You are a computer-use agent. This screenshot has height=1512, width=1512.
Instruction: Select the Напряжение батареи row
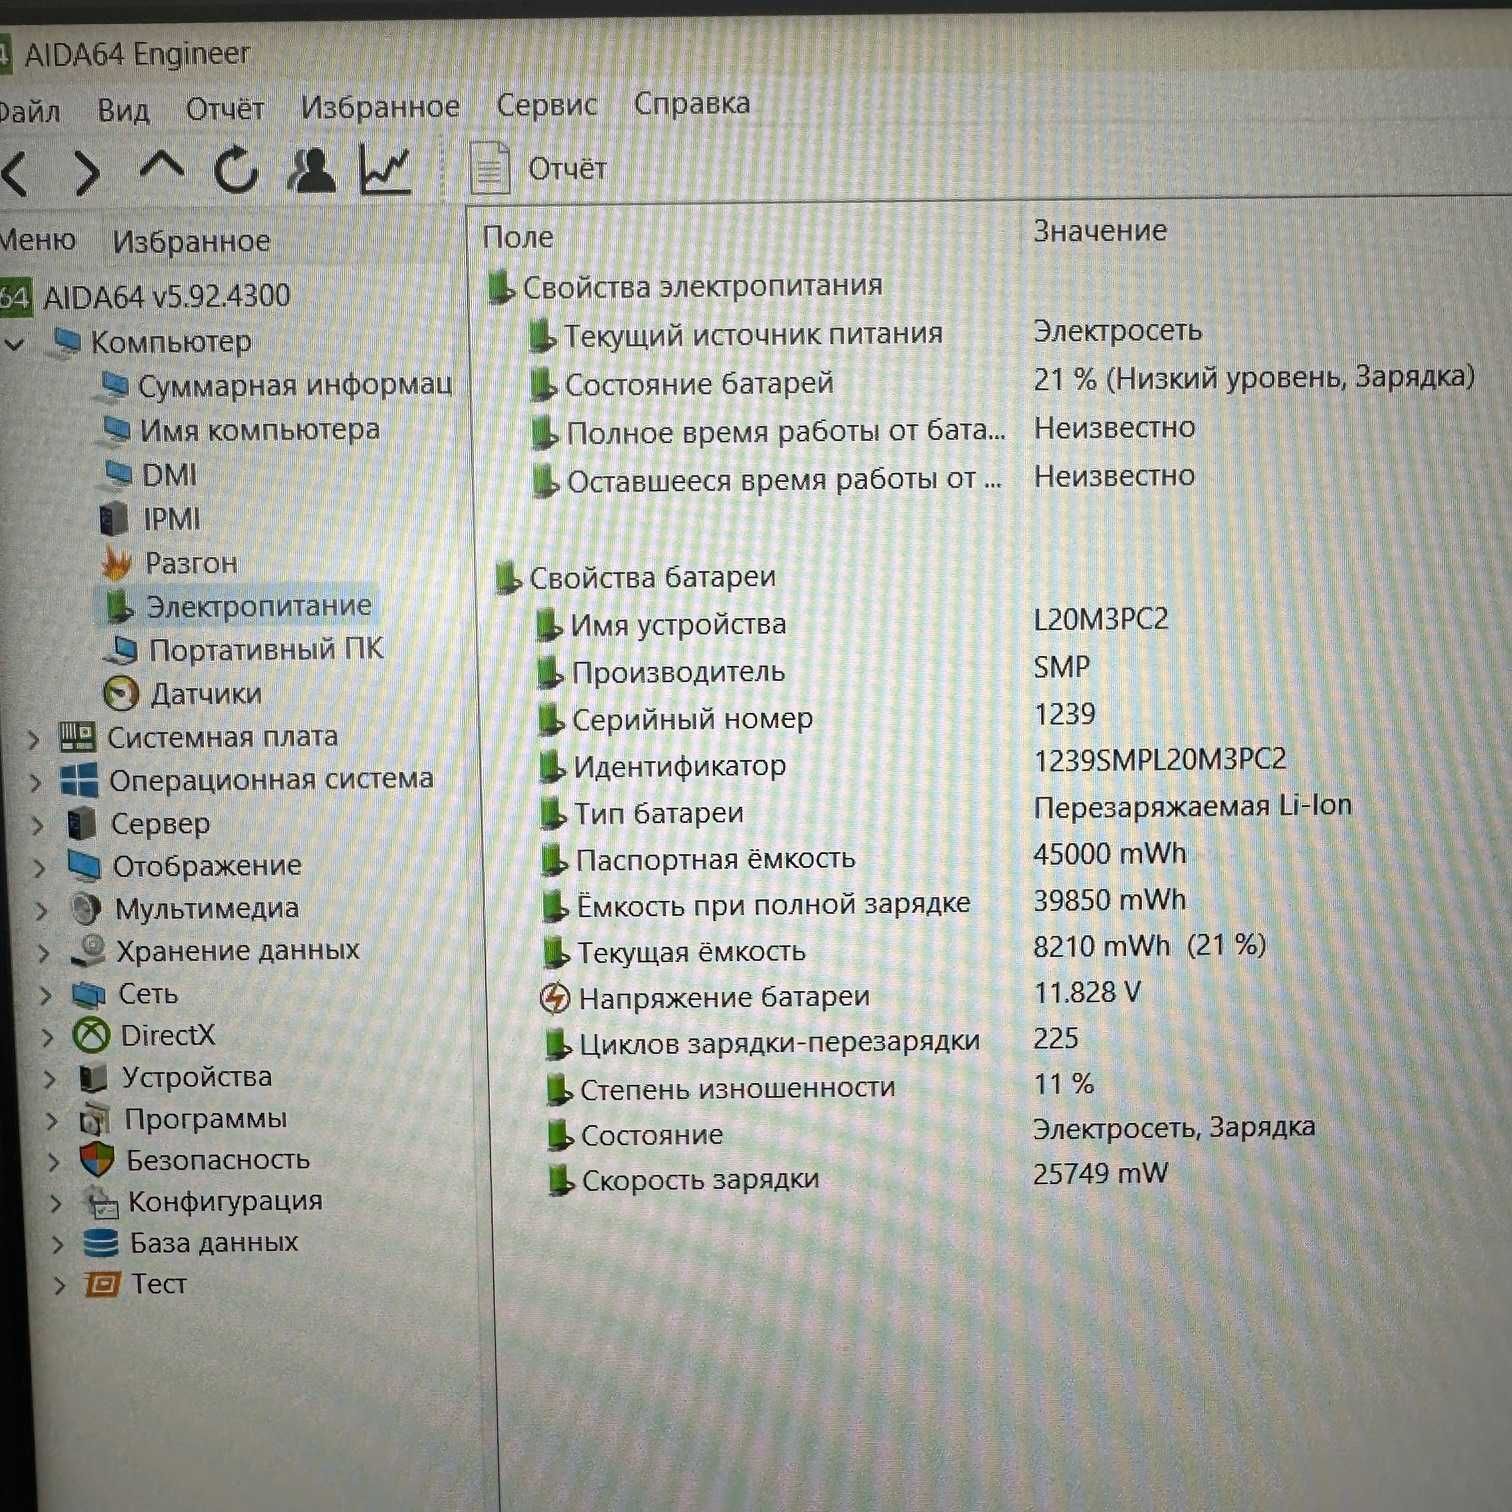pyautogui.click(x=840, y=996)
